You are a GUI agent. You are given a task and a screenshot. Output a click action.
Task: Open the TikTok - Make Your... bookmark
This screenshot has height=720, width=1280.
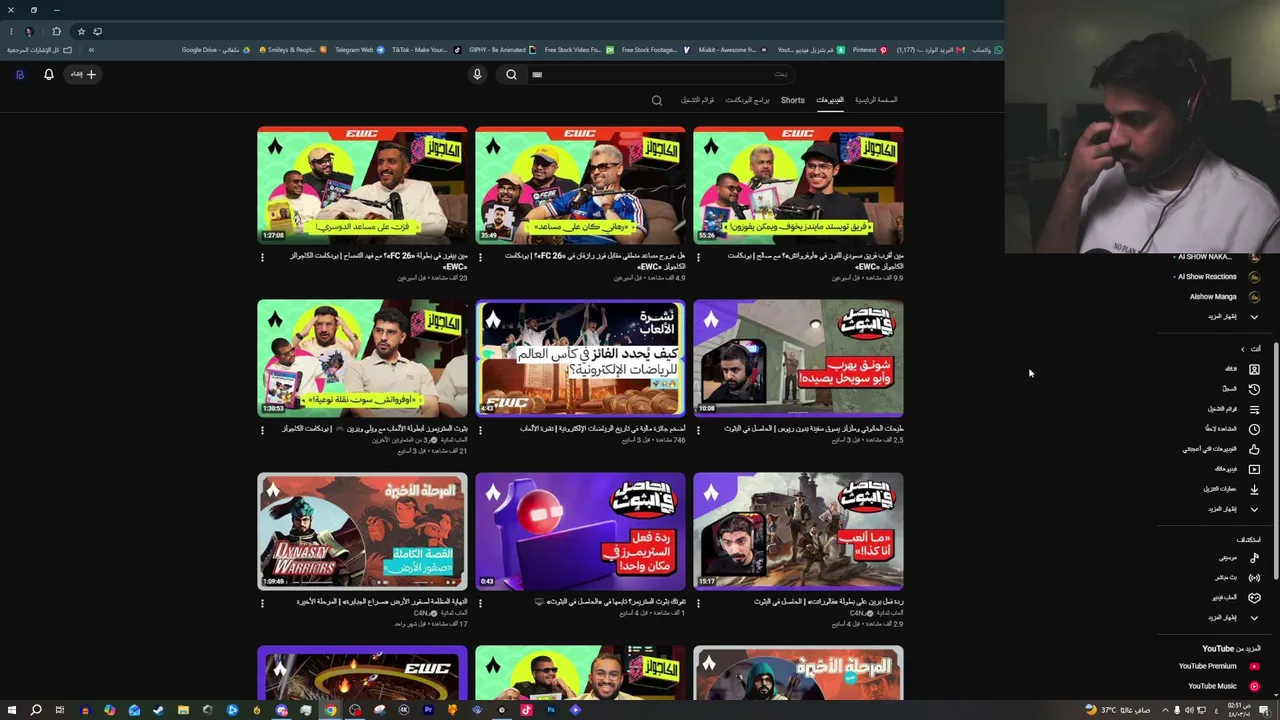(425, 50)
